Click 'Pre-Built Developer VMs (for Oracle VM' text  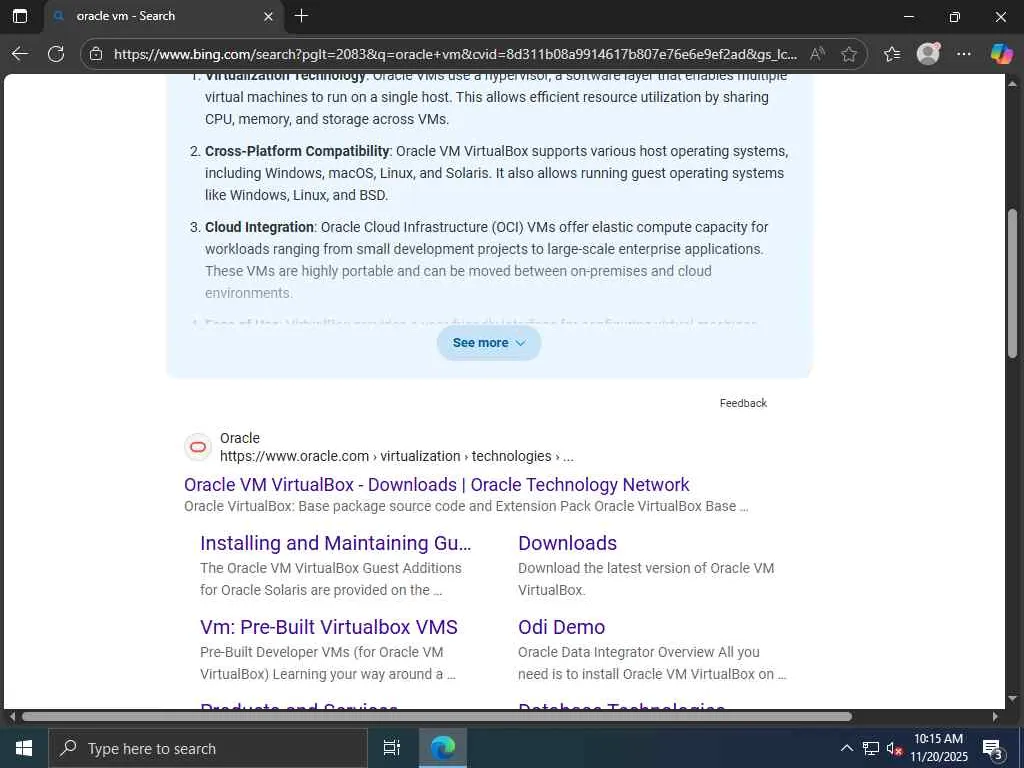pyautogui.click(x=321, y=652)
